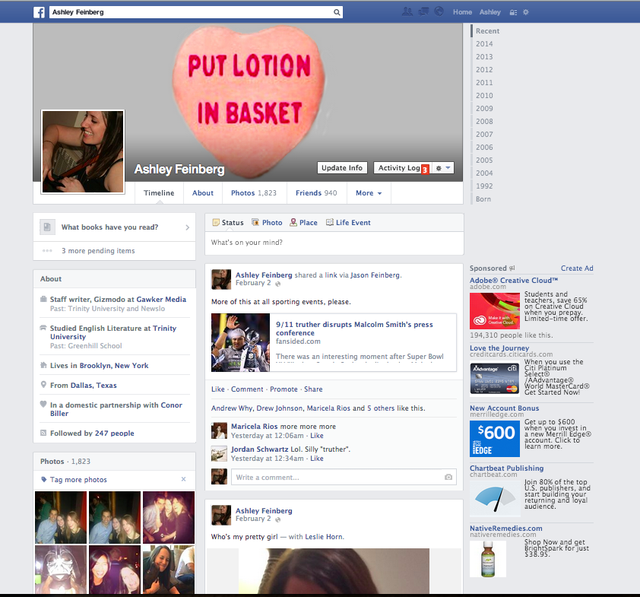
Task: Expand the gear dropdown beside Activity Log
Action: click(443, 168)
